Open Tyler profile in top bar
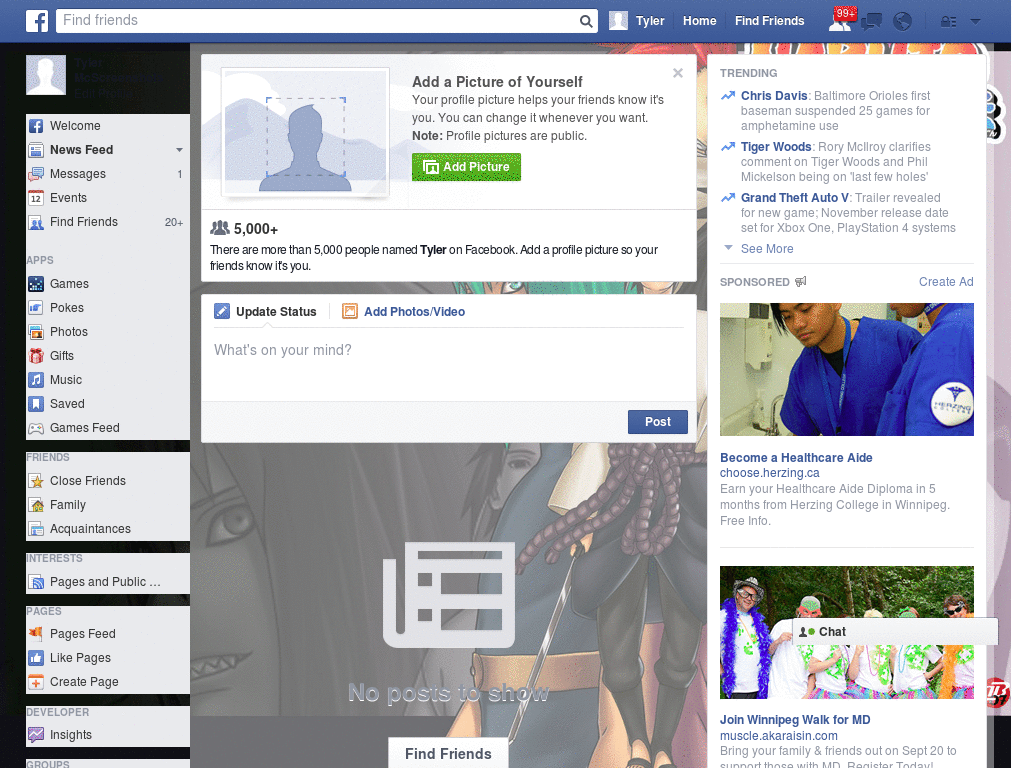This screenshot has height=768, width=1024. click(637, 21)
